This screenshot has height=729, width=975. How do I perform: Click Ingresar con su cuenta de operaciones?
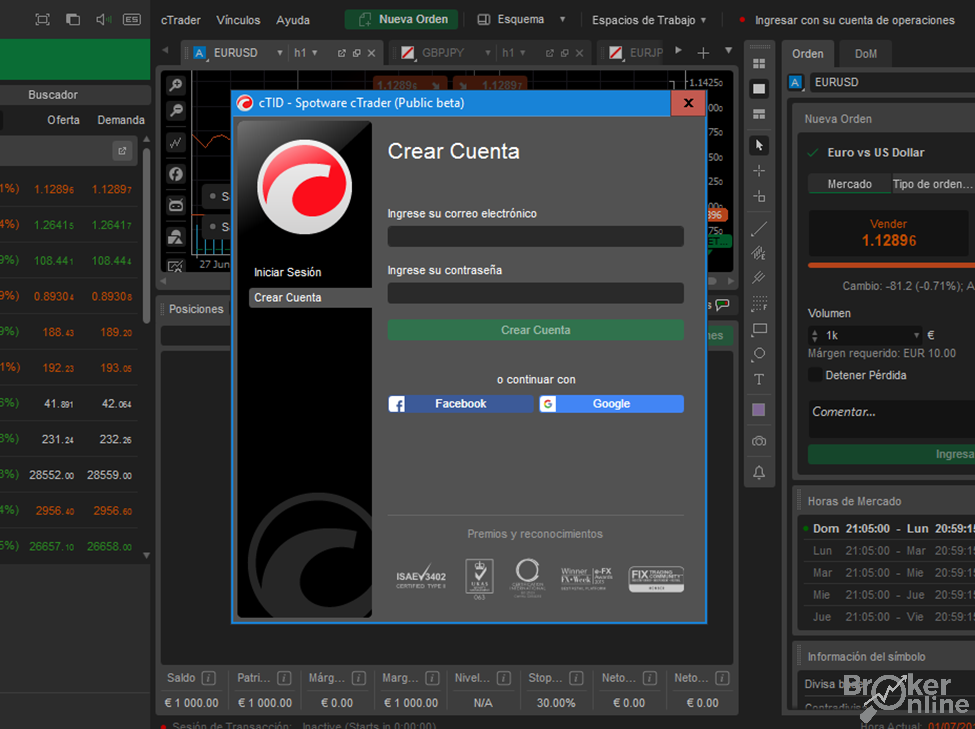click(x=854, y=21)
